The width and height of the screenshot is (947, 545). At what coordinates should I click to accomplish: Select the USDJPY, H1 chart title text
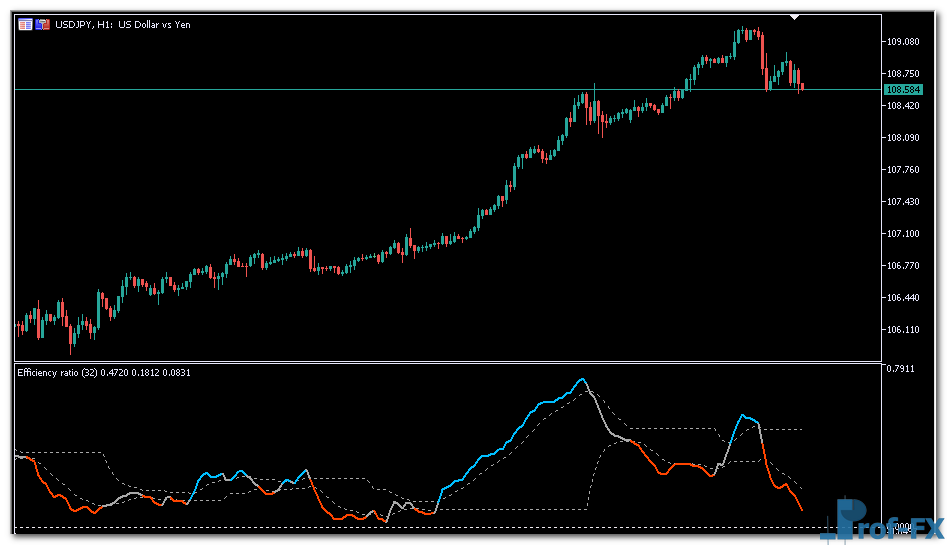[123, 25]
